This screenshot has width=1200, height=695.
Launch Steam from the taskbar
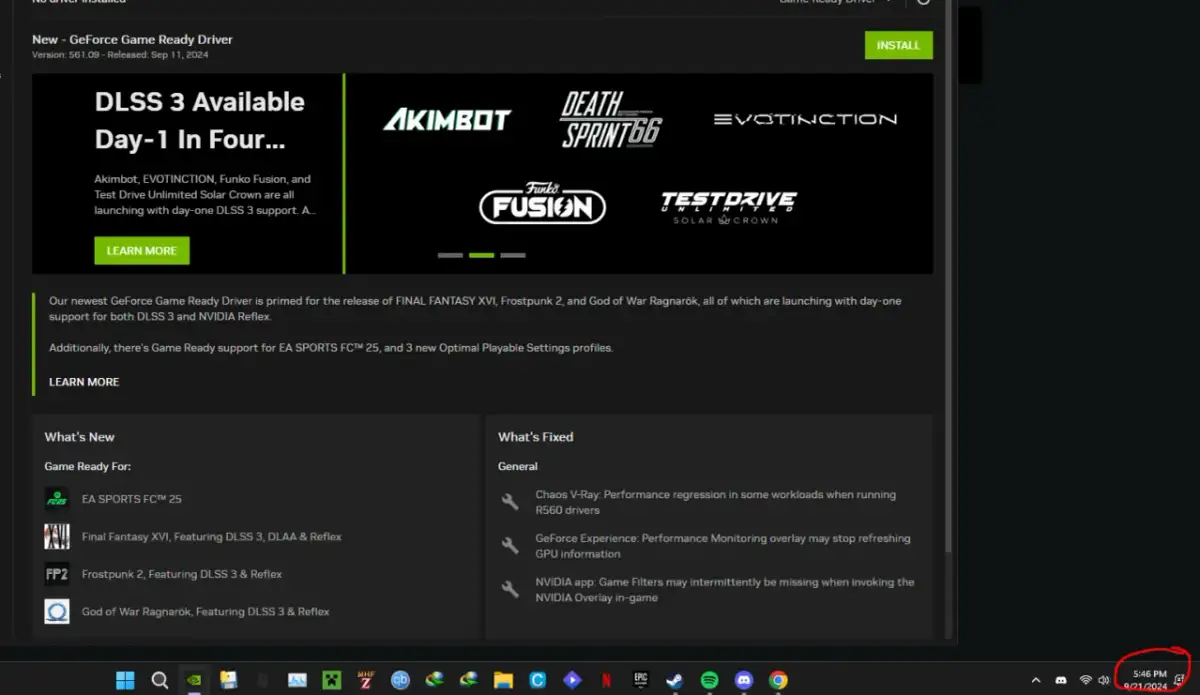[x=675, y=679]
